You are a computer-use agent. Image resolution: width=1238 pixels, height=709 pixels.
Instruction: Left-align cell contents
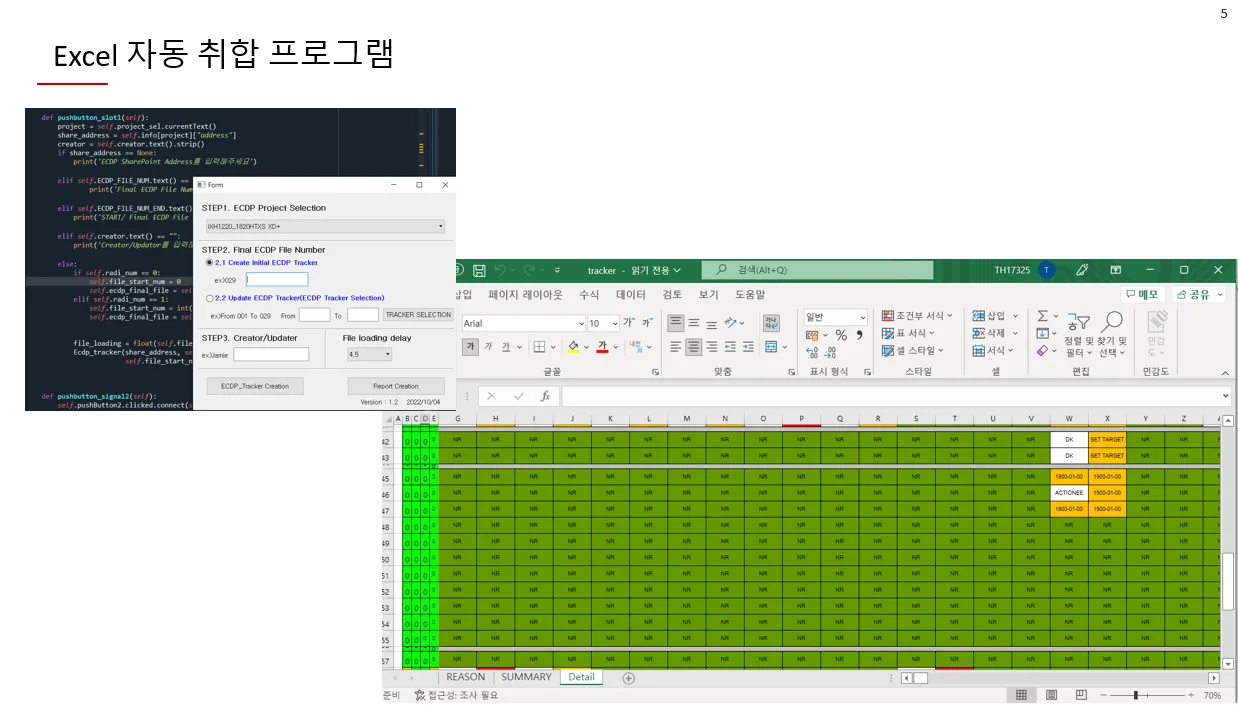click(675, 346)
